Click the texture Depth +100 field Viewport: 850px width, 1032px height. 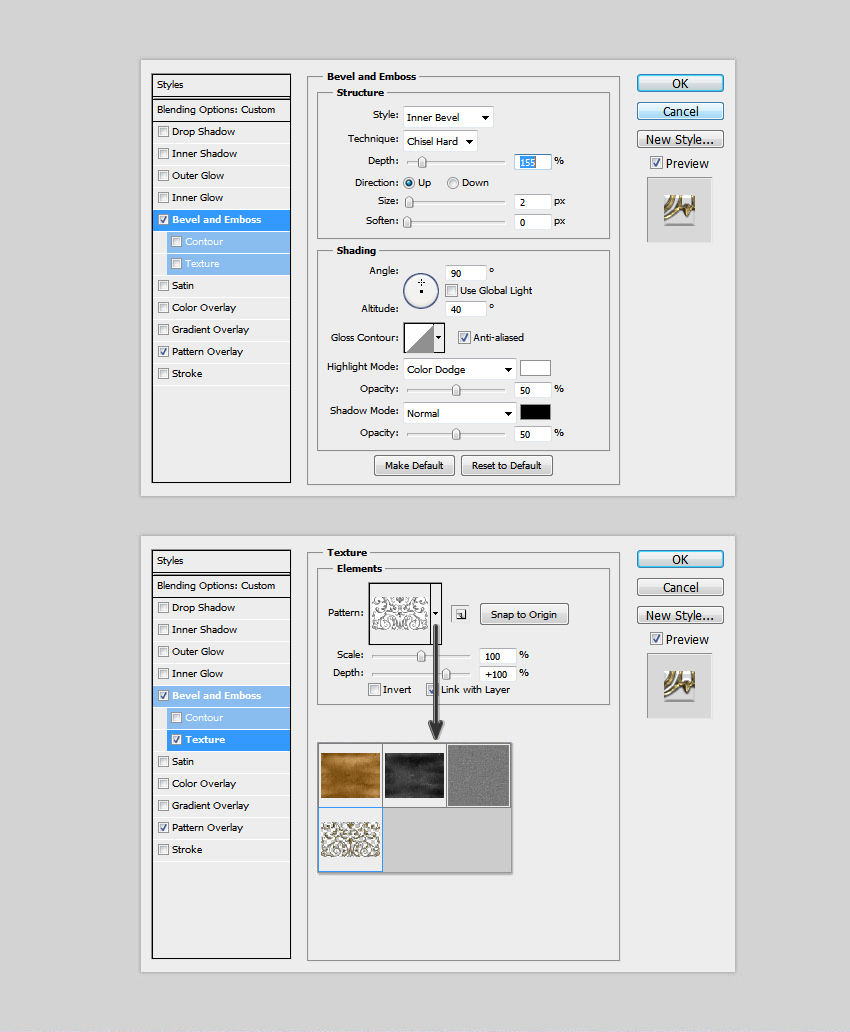(x=497, y=674)
